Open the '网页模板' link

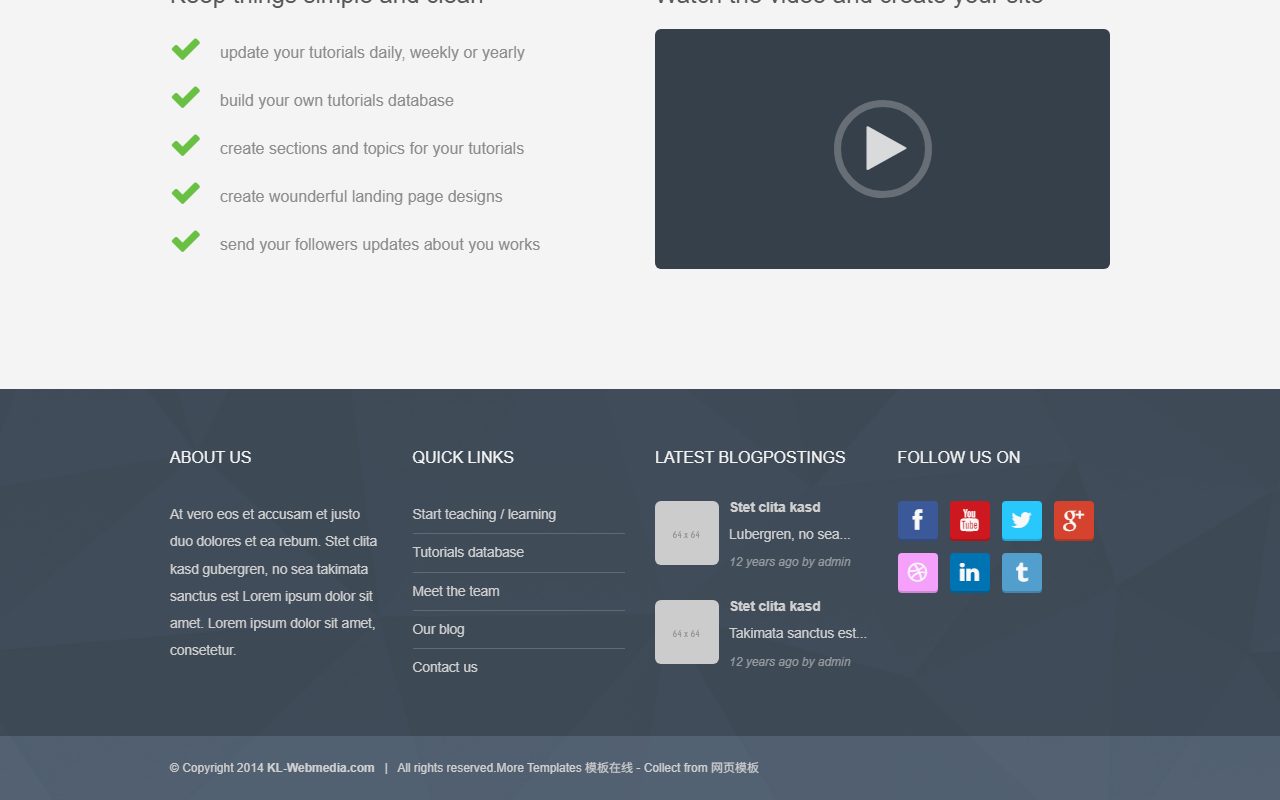coord(735,768)
